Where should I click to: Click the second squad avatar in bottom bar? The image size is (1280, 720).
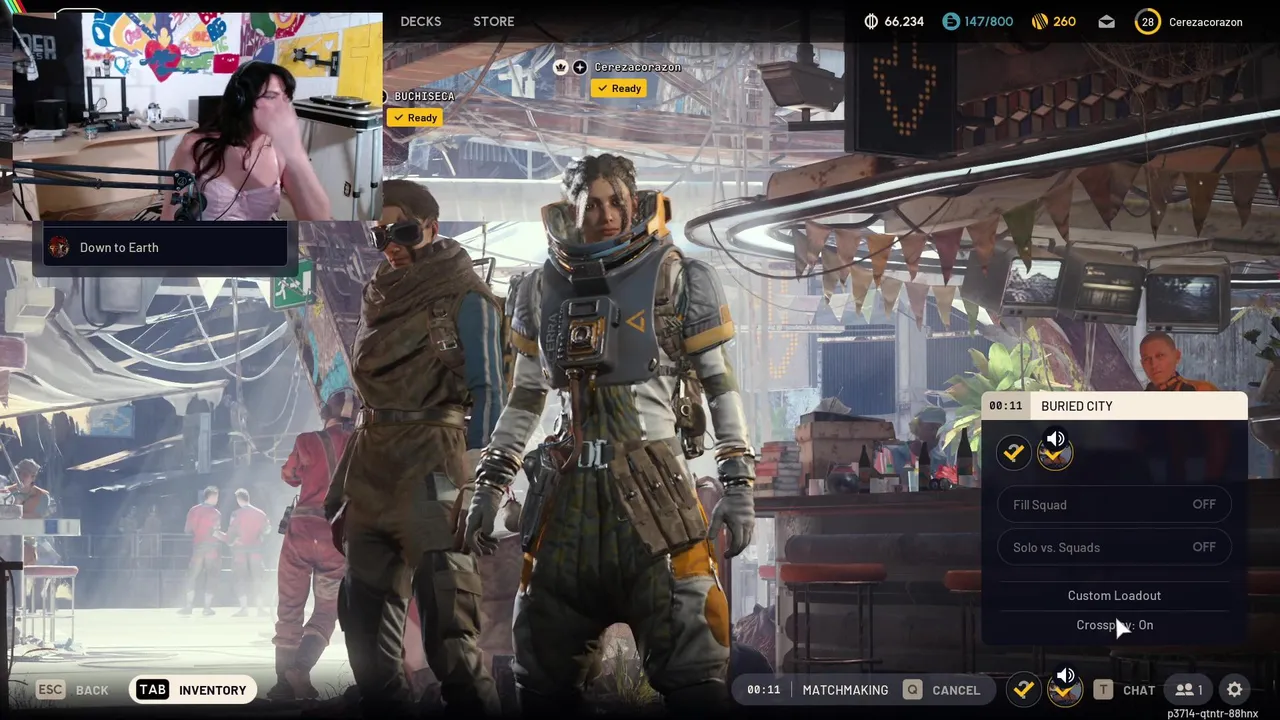1065,692
